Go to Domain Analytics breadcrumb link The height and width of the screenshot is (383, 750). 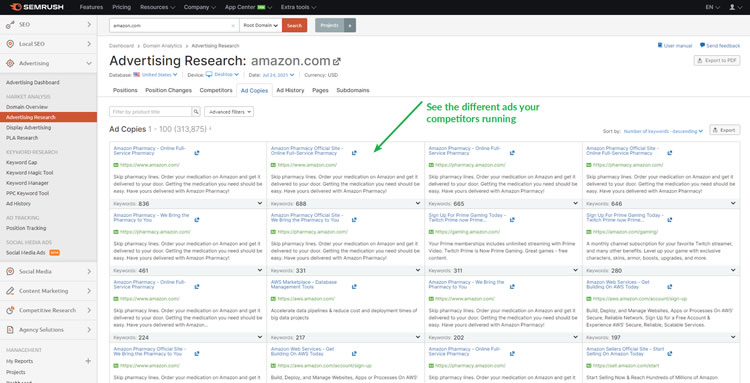163,46
